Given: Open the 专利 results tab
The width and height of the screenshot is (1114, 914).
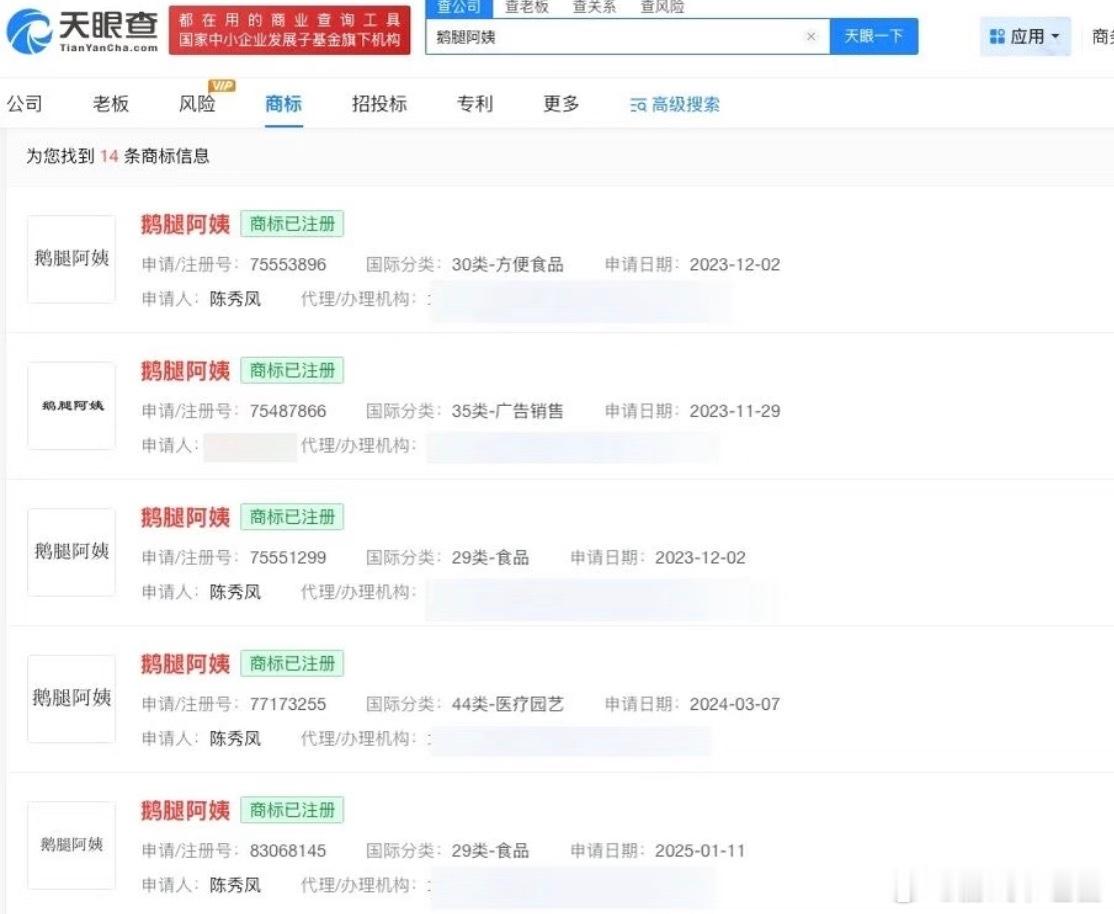Looking at the screenshot, I should (x=475, y=104).
